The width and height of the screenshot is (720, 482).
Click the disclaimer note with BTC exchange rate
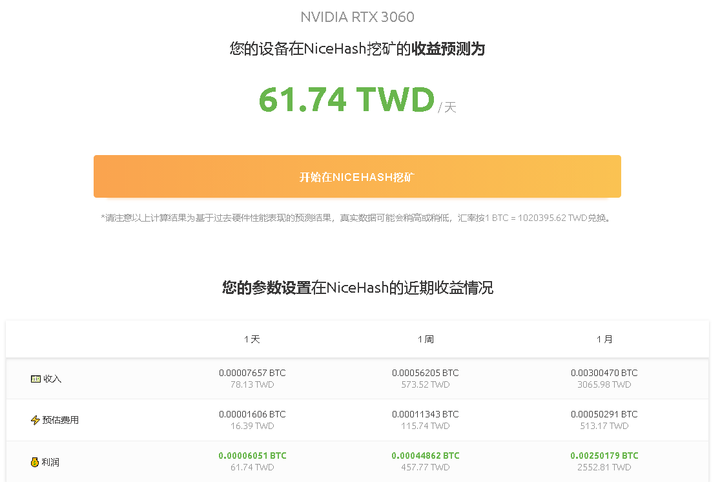coord(356,218)
